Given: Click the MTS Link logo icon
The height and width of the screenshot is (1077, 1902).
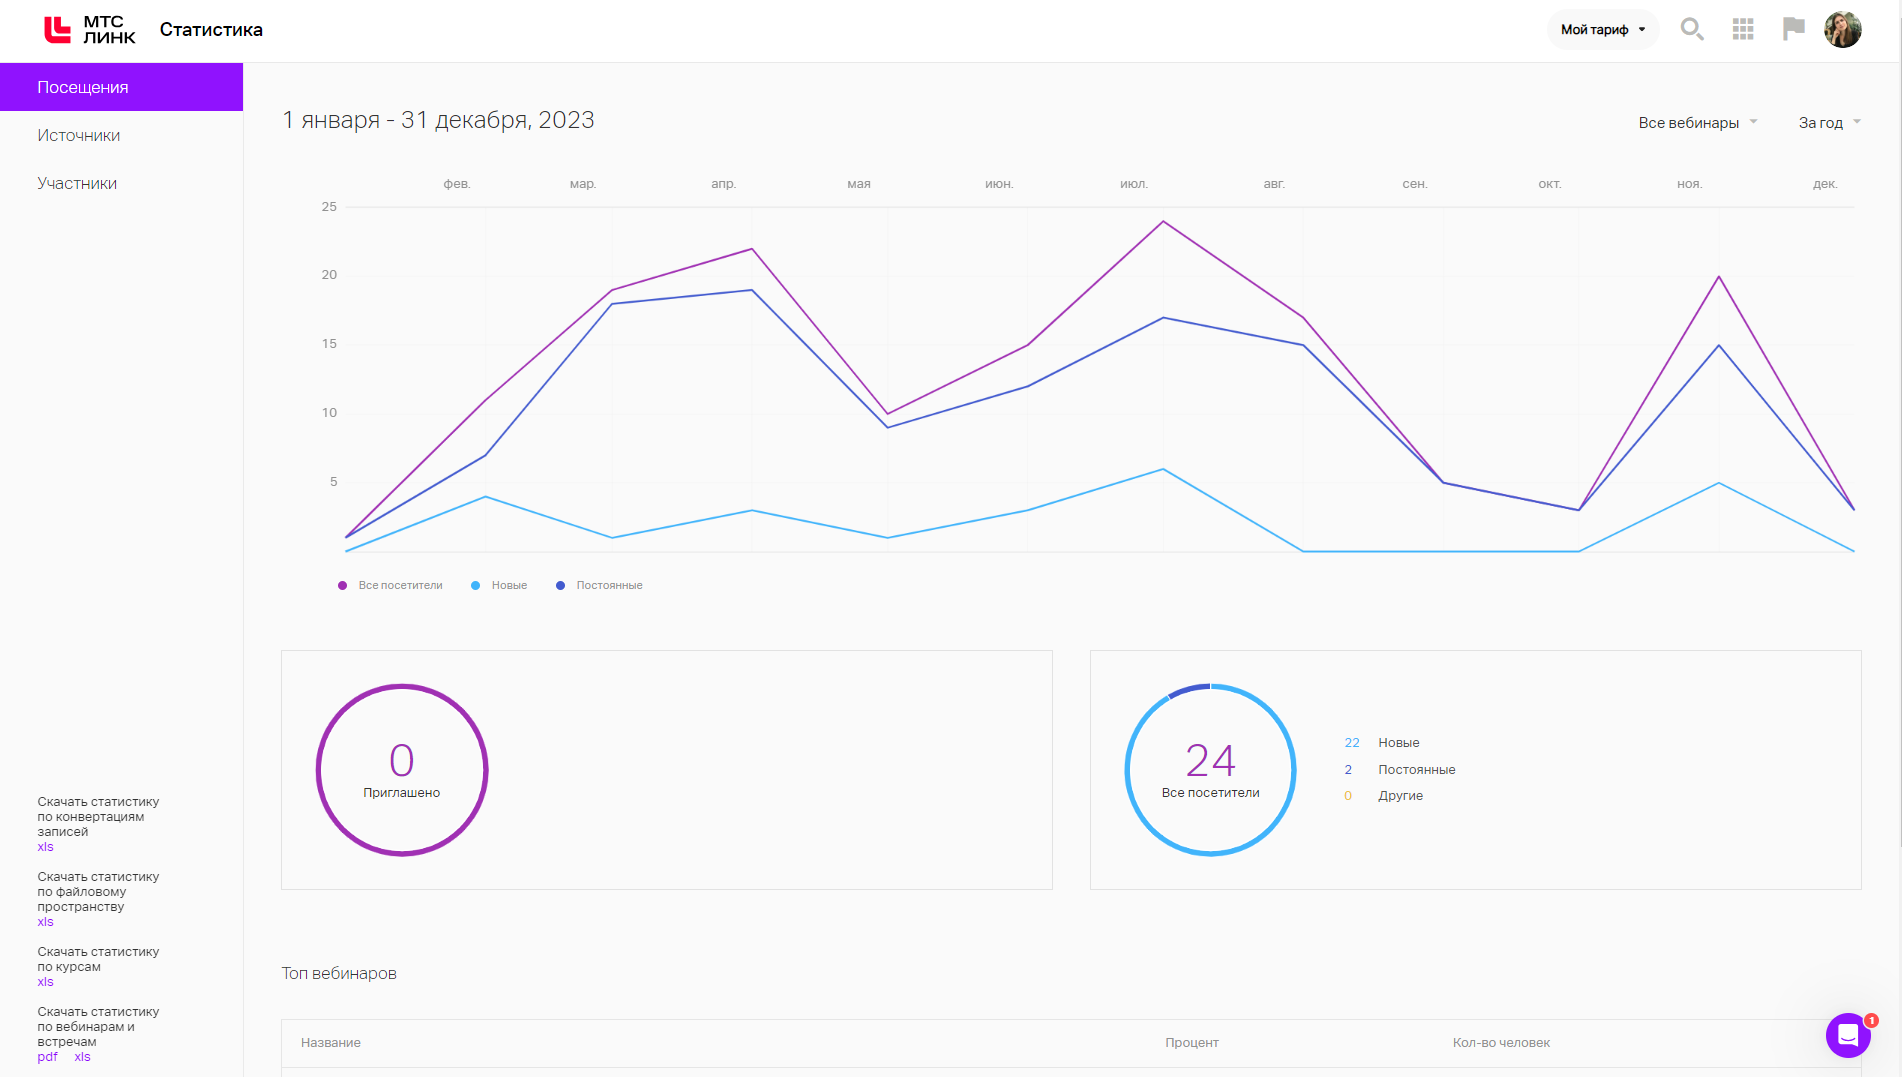Looking at the screenshot, I should tap(58, 30).
